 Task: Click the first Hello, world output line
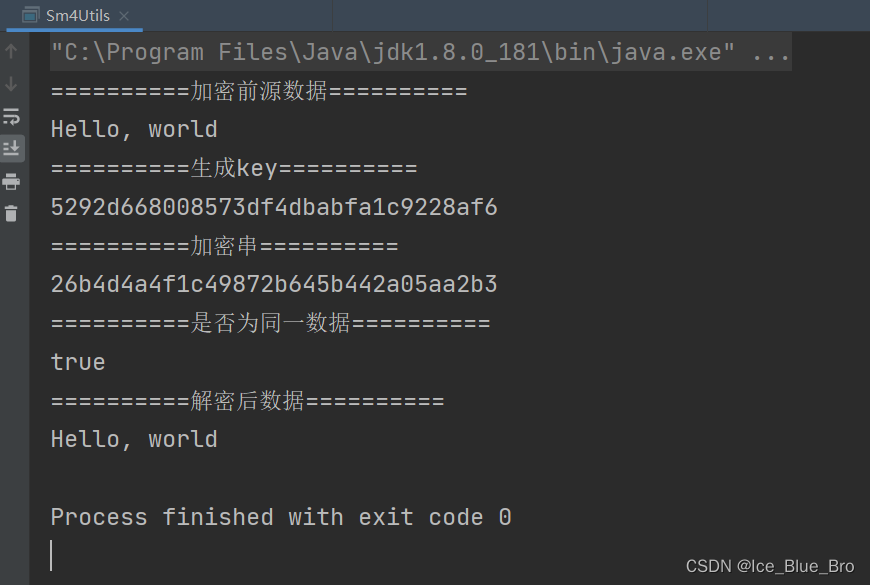point(134,128)
